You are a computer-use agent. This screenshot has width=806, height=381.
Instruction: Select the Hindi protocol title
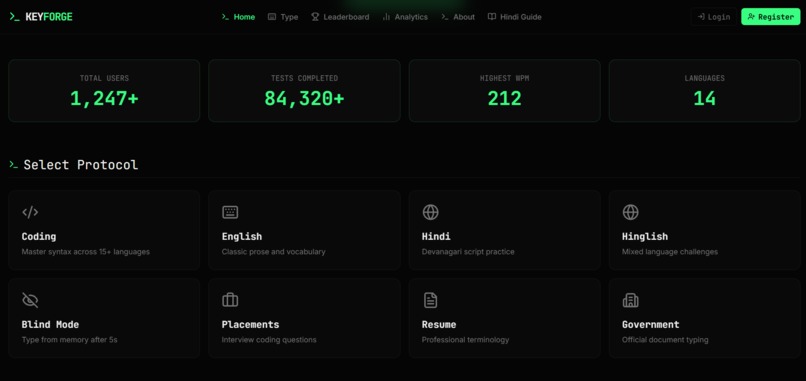[436, 237]
